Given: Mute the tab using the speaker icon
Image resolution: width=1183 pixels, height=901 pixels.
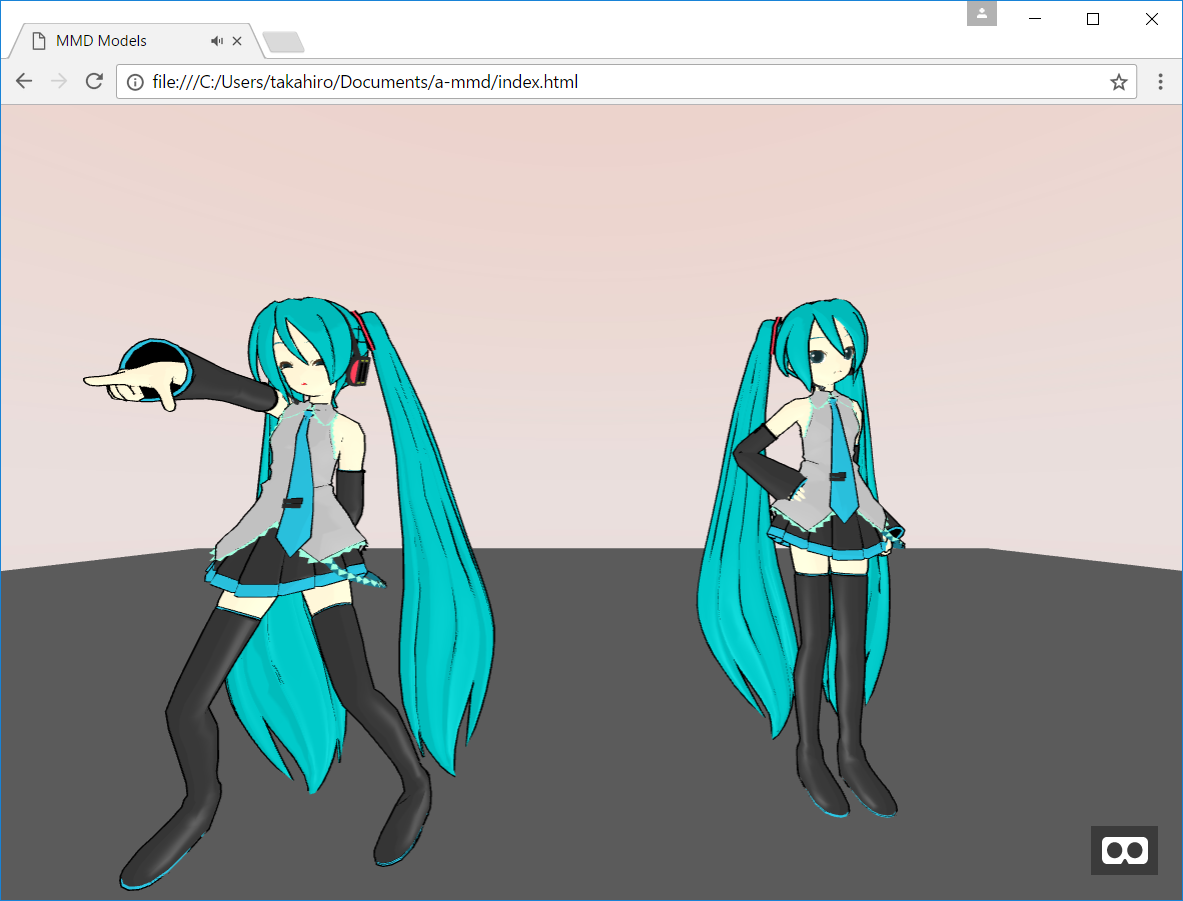Looking at the screenshot, I should 217,41.
